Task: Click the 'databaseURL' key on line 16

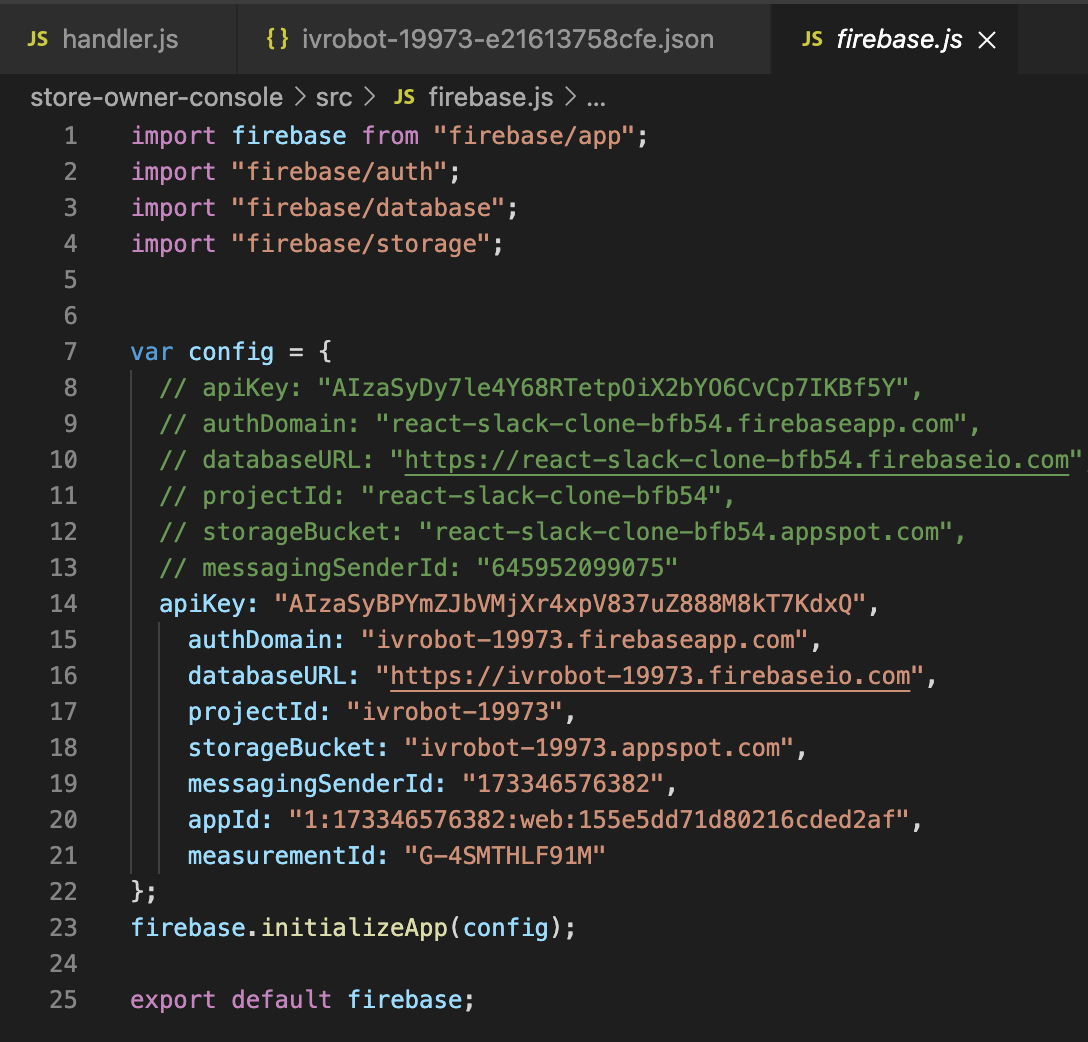Action: [267, 676]
